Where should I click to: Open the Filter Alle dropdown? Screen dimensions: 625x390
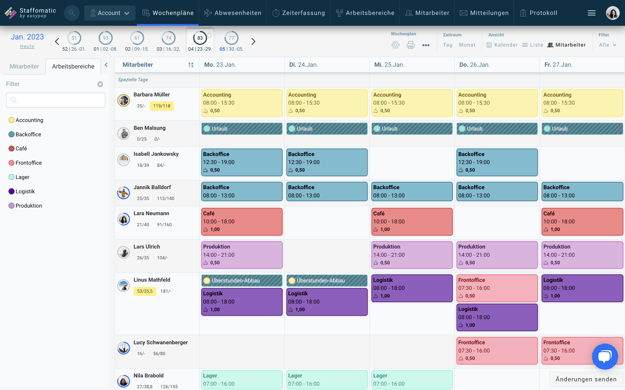pyautogui.click(x=607, y=45)
